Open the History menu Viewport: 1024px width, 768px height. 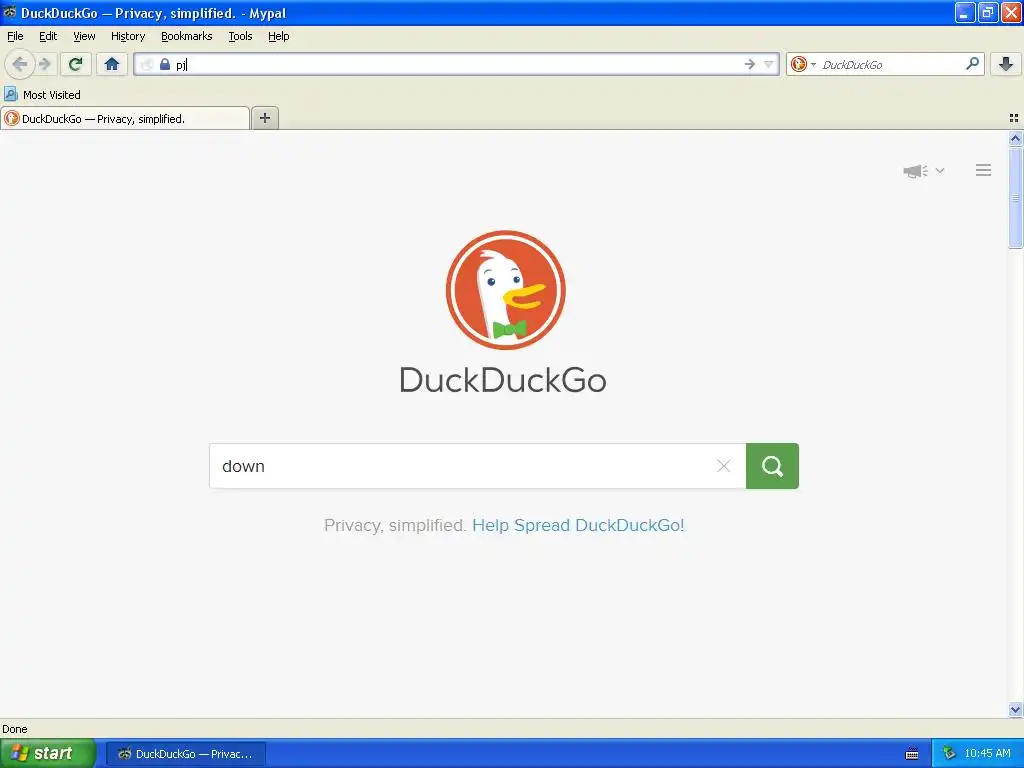128,36
